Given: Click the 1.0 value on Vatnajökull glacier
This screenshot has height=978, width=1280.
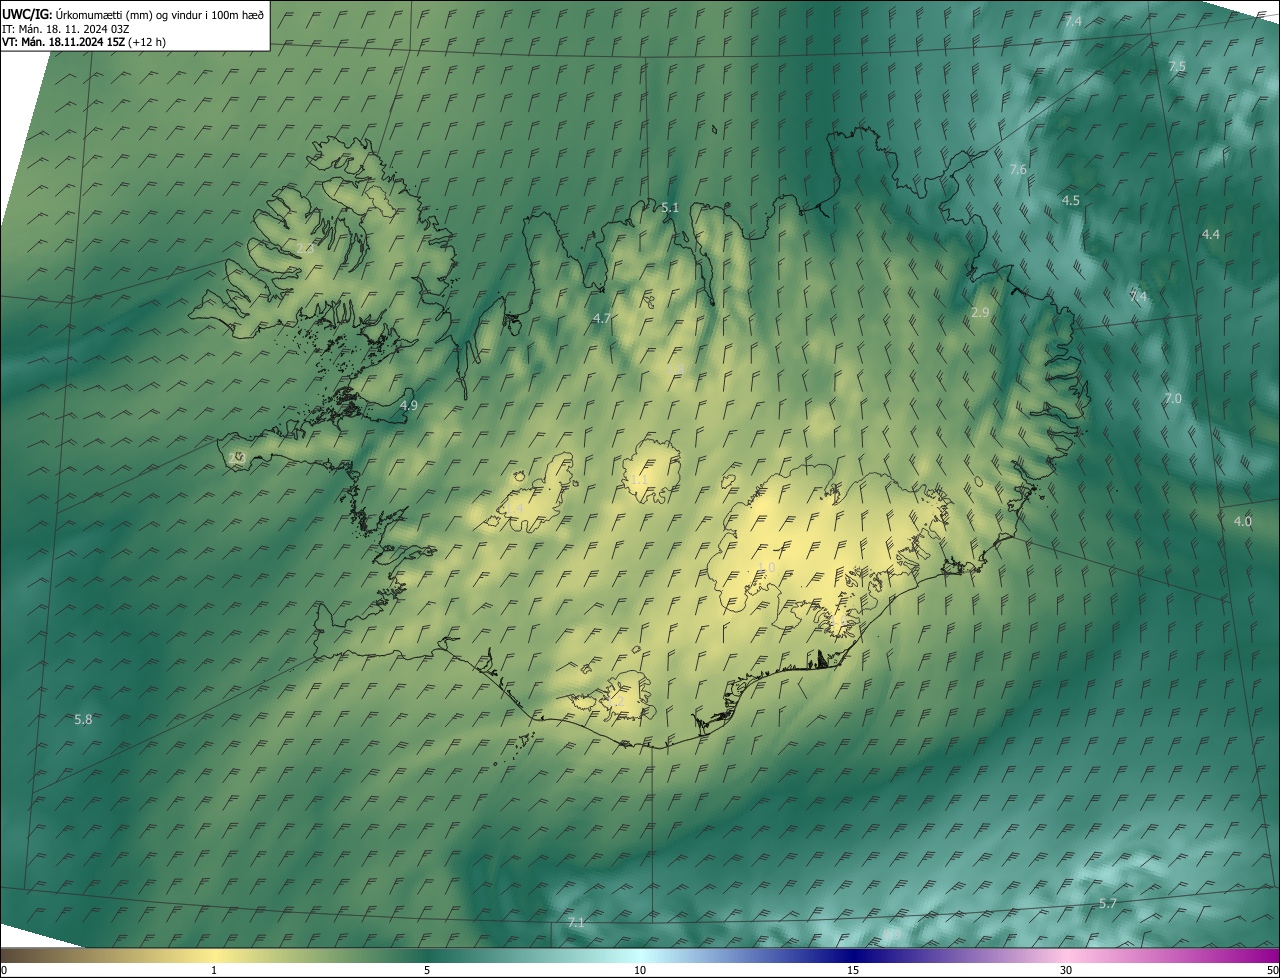Looking at the screenshot, I should pos(766,567).
